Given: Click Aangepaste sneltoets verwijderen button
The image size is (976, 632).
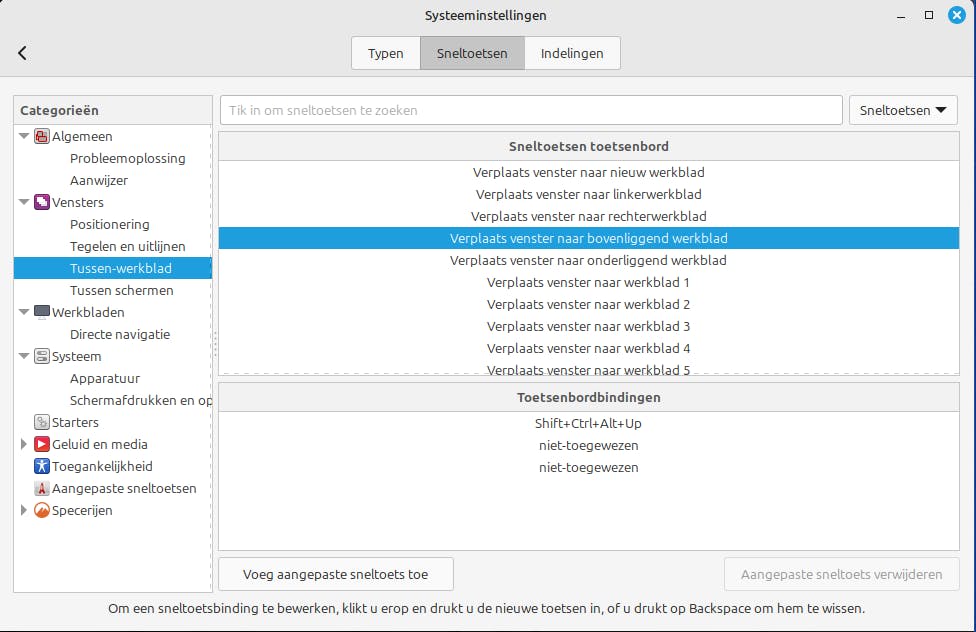Looking at the screenshot, I should pyautogui.click(x=842, y=574).
